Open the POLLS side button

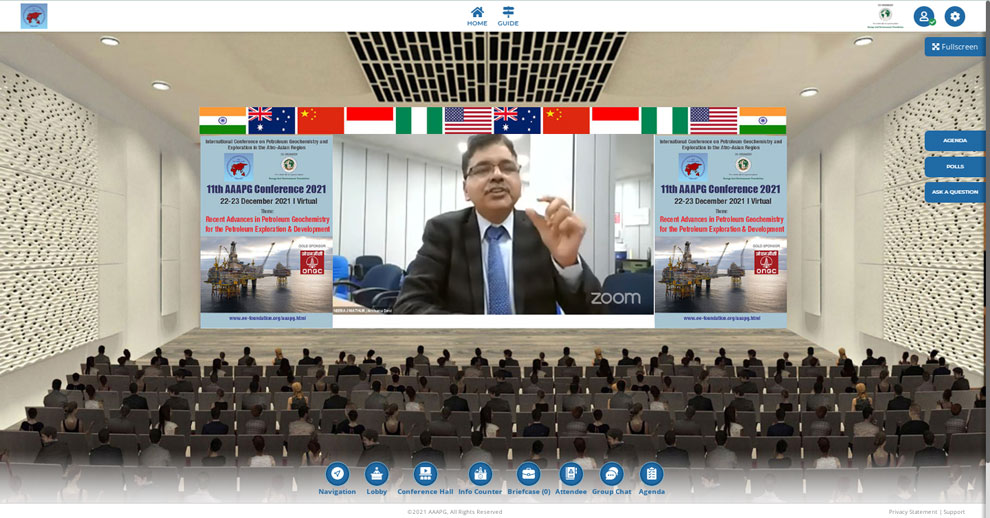pyautogui.click(x=955, y=166)
